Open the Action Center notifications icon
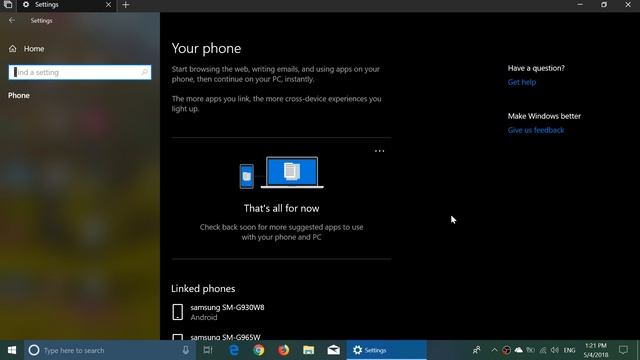Viewport: 640px width, 360px height. [x=623, y=350]
